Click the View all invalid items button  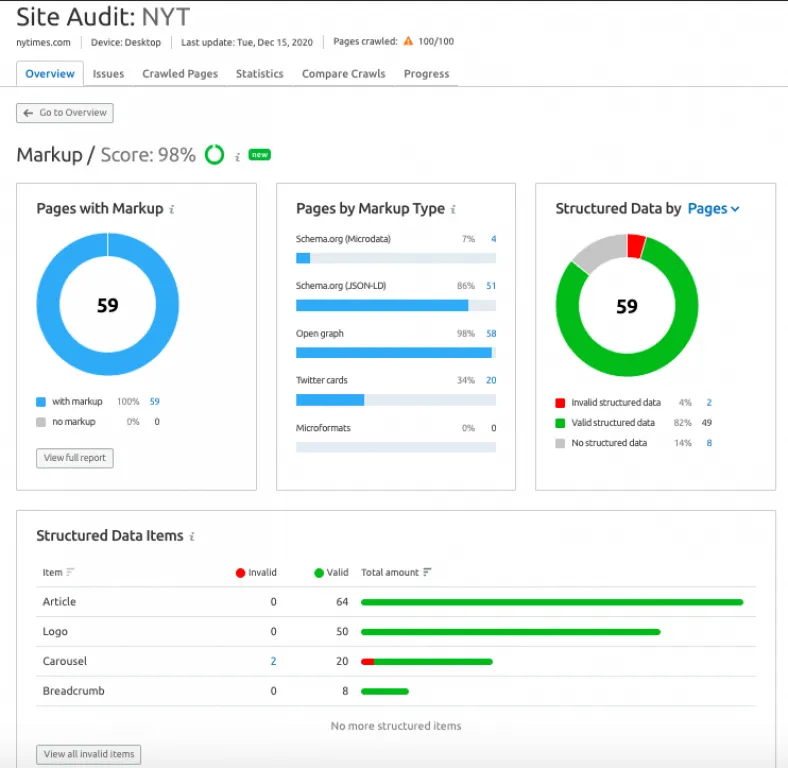tap(88, 754)
